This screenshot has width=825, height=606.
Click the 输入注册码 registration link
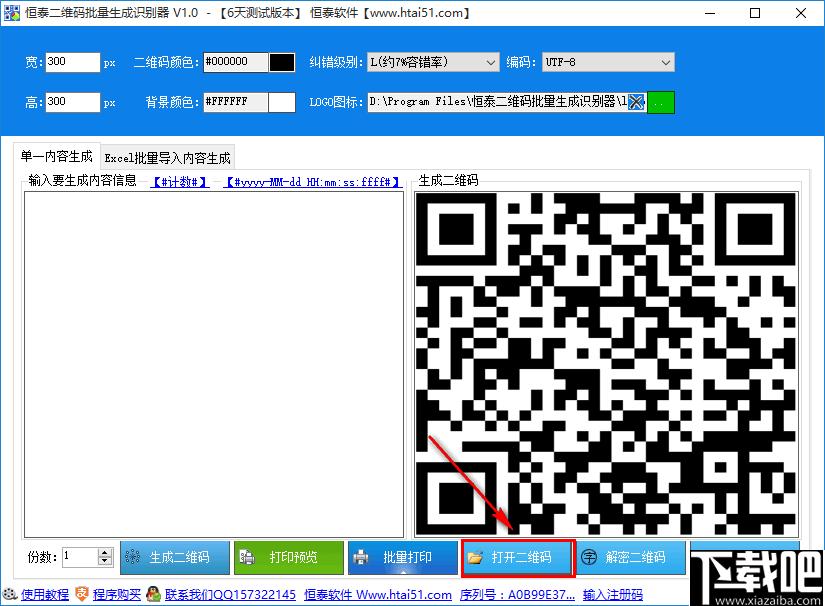(613, 594)
